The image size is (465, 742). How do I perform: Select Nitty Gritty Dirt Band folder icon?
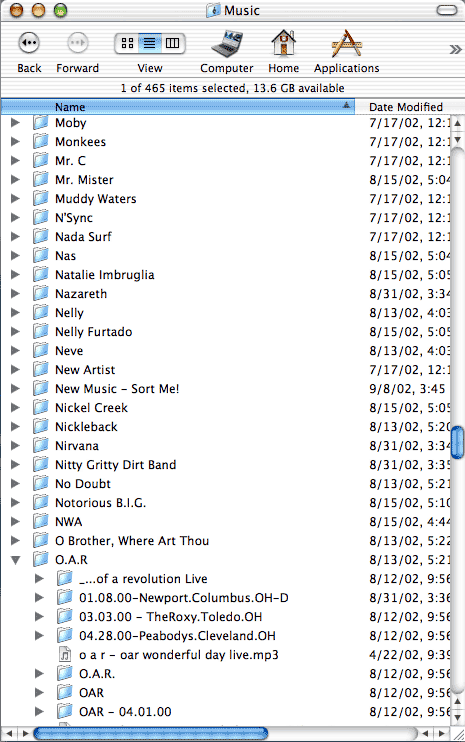[x=41, y=464]
